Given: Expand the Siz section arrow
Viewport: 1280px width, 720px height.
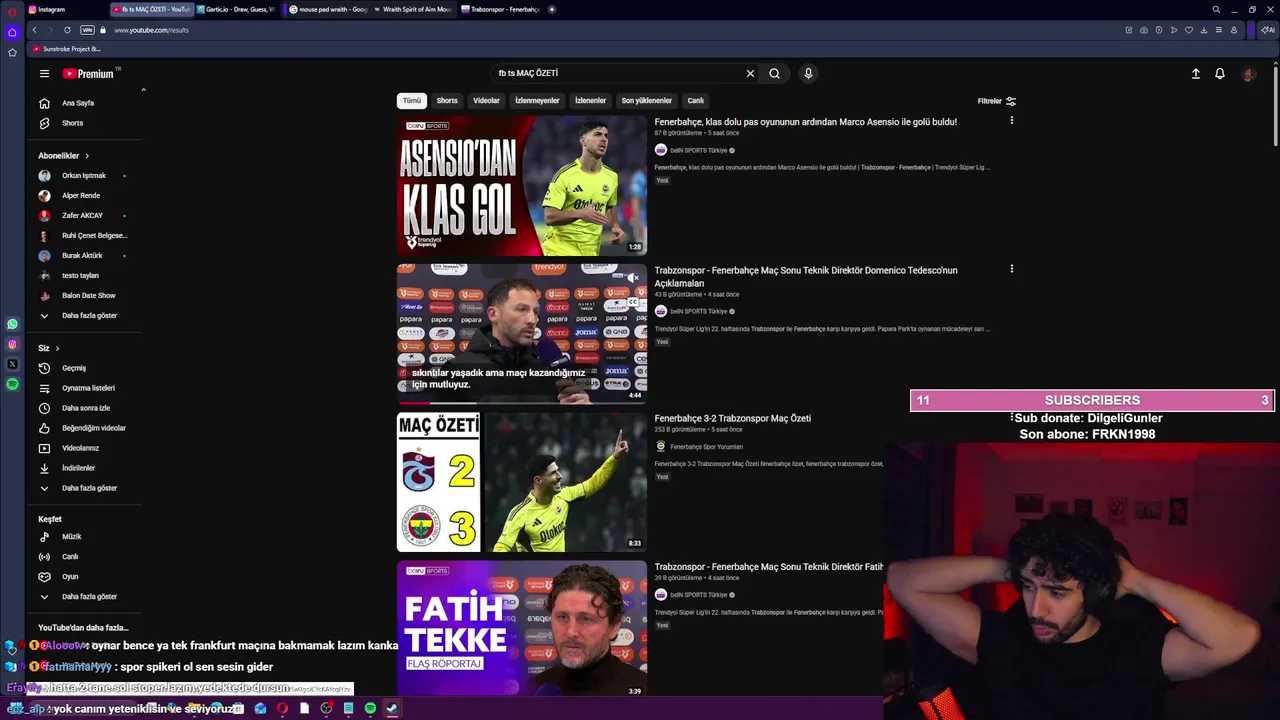Looking at the screenshot, I should [x=57, y=348].
